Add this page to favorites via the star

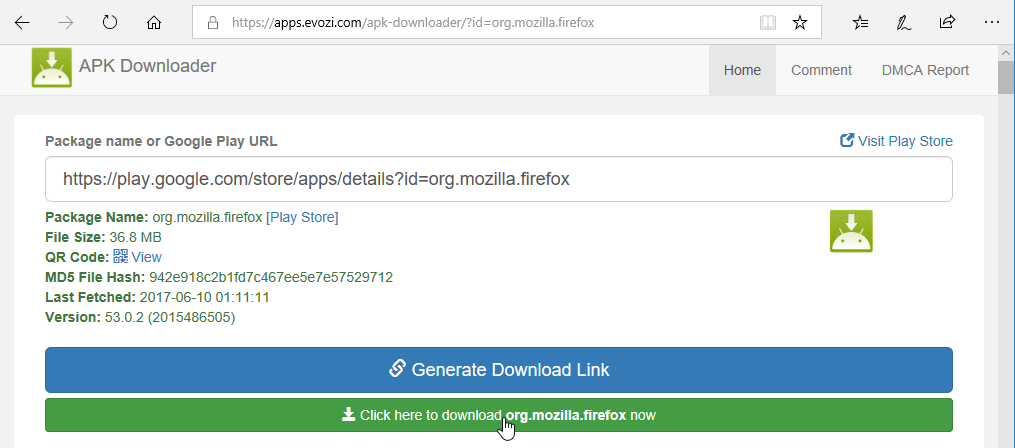tap(800, 23)
